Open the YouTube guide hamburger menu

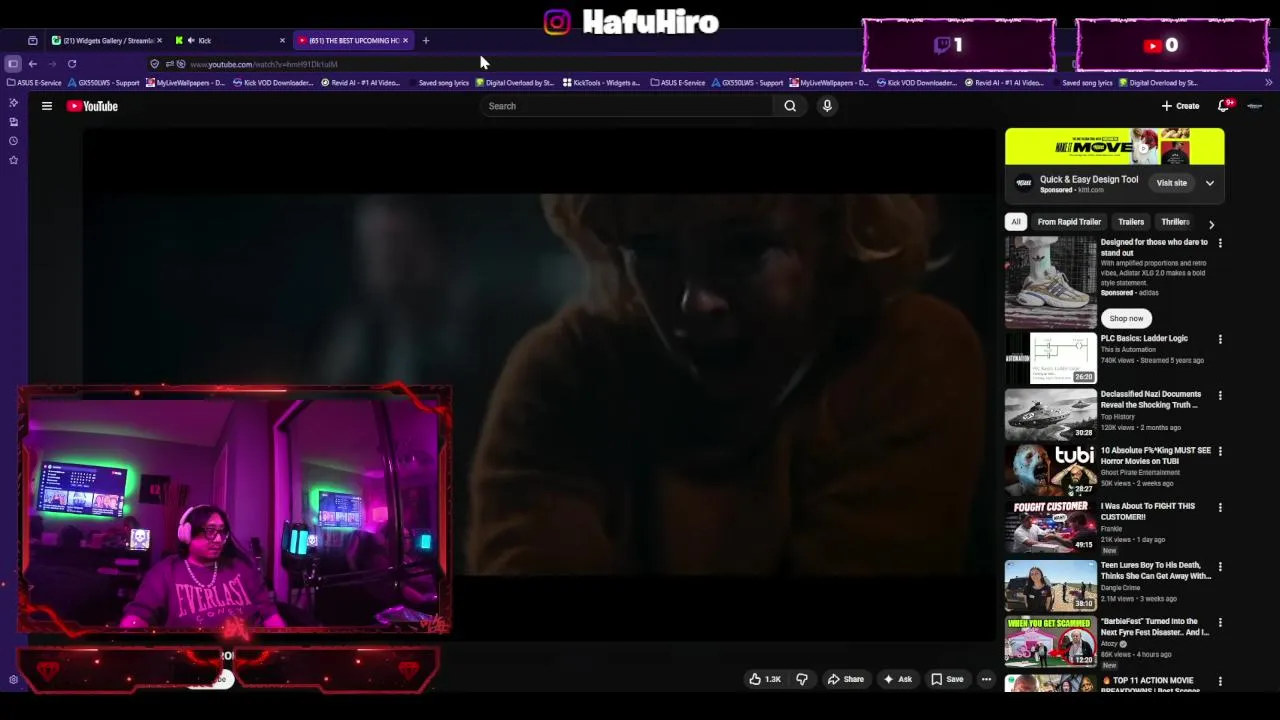(x=46, y=106)
